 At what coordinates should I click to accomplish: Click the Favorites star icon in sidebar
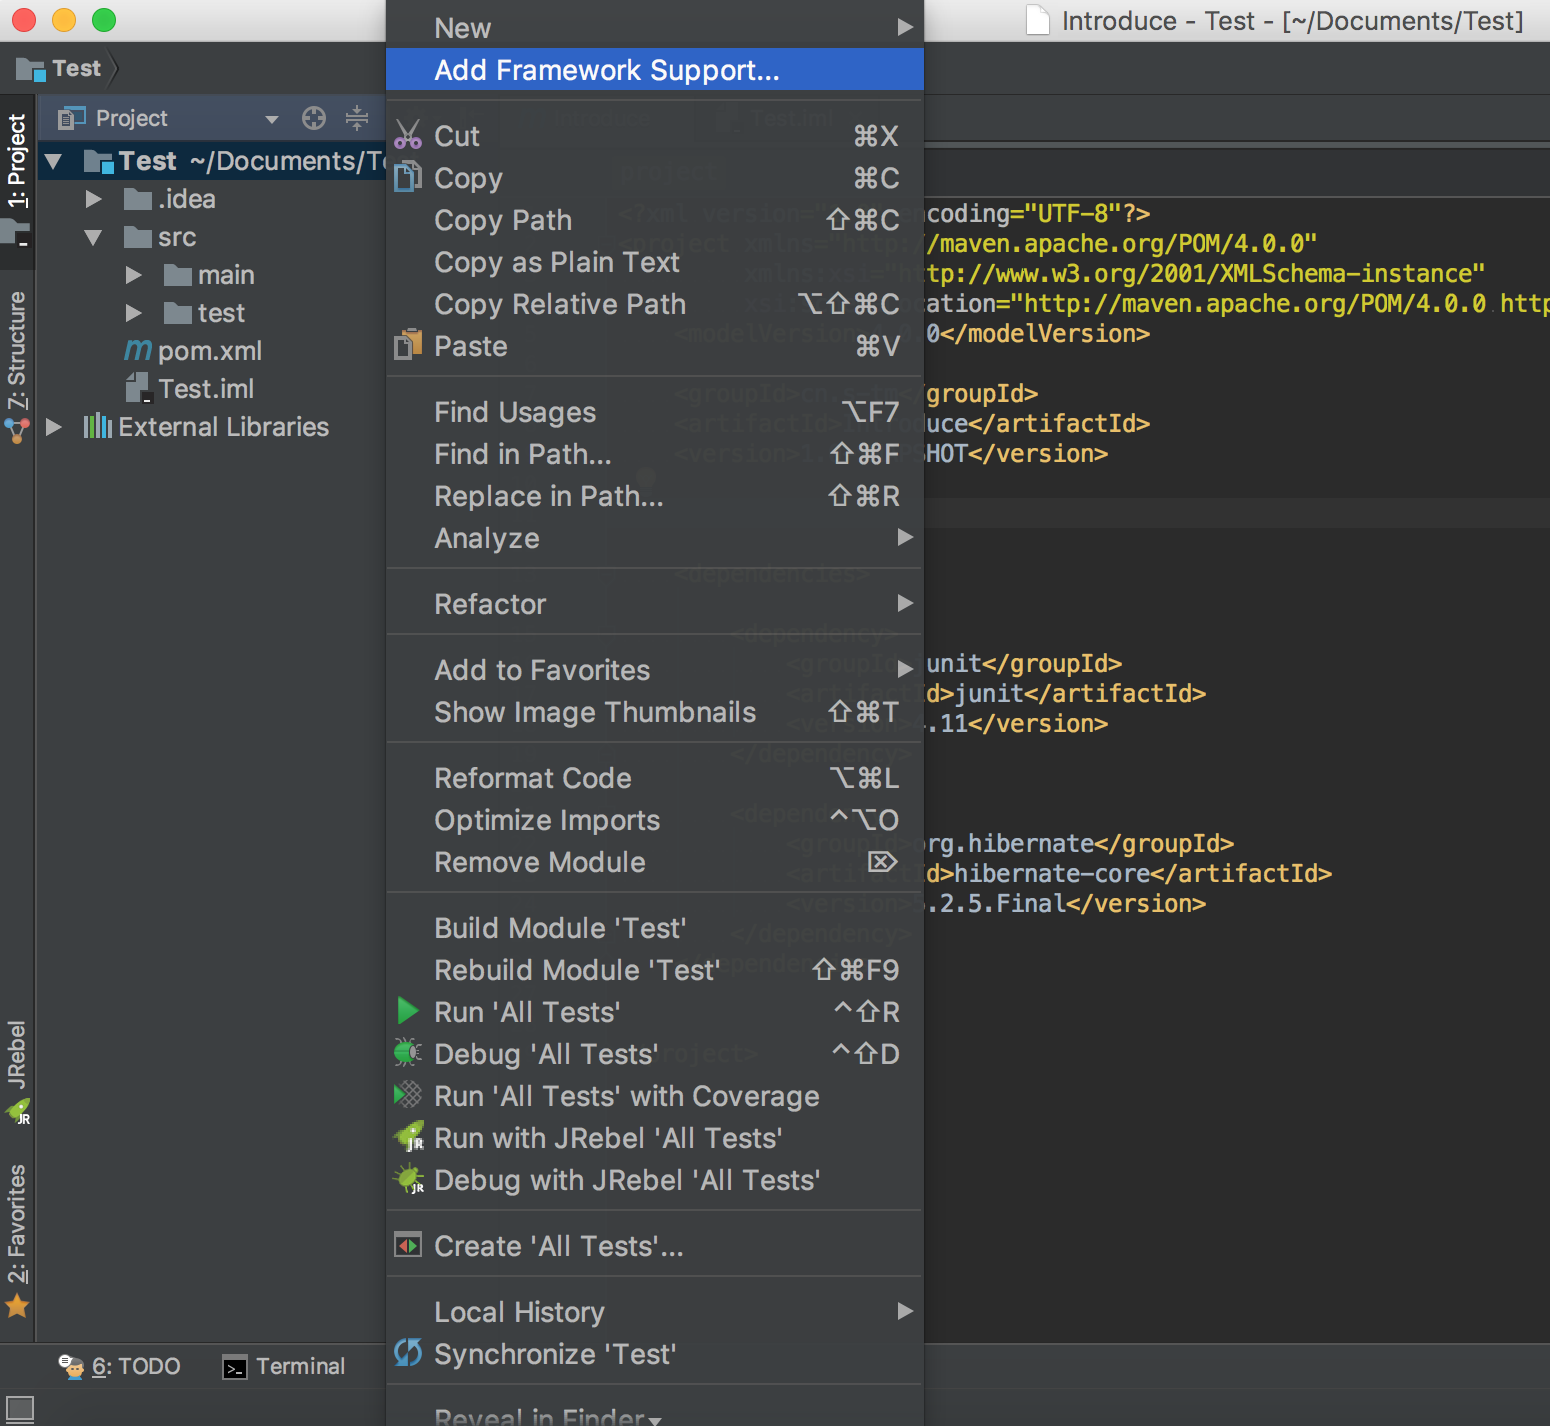pyautogui.click(x=17, y=1306)
